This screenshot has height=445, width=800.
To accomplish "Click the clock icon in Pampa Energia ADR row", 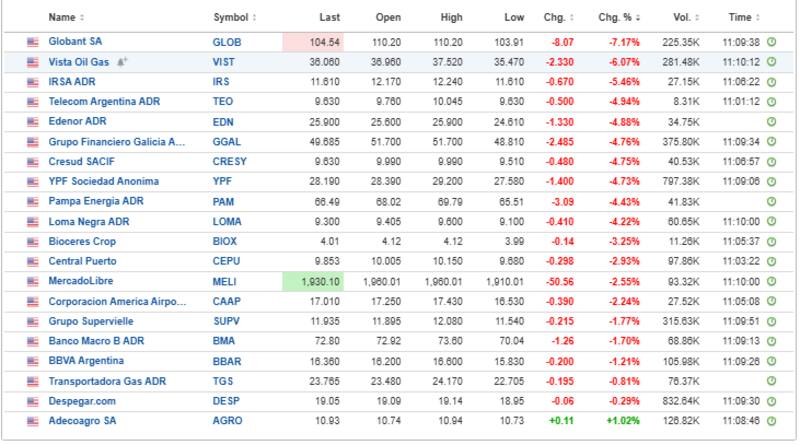I will coord(771,203).
